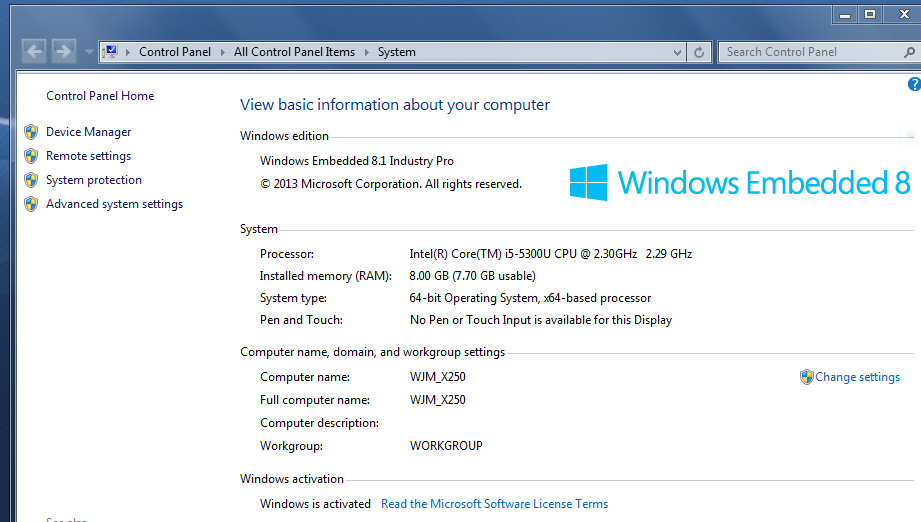The width and height of the screenshot is (921, 522).
Task: Go to Control Panel Home
Action: pos(100,96)
